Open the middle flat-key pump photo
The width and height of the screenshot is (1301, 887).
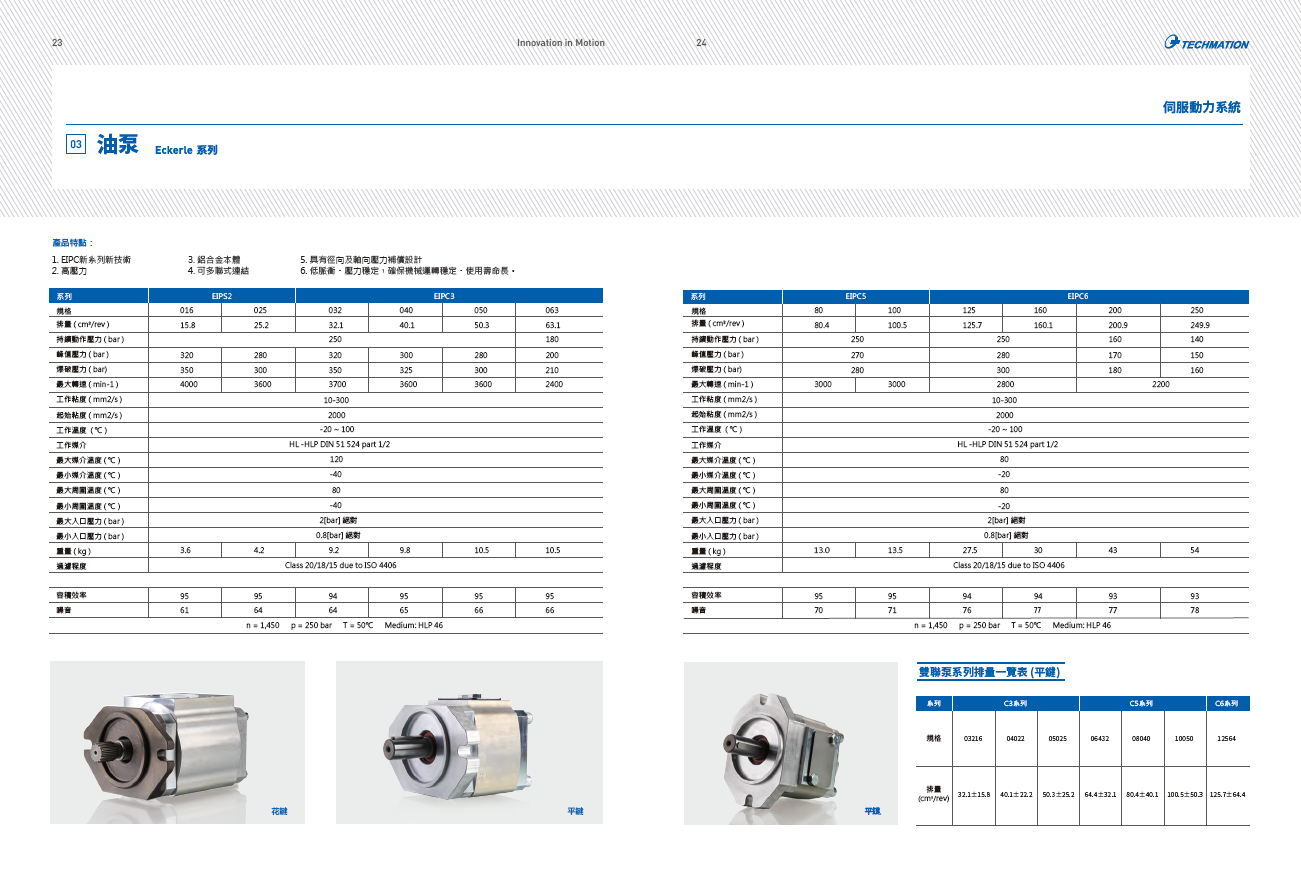(469, 743)
